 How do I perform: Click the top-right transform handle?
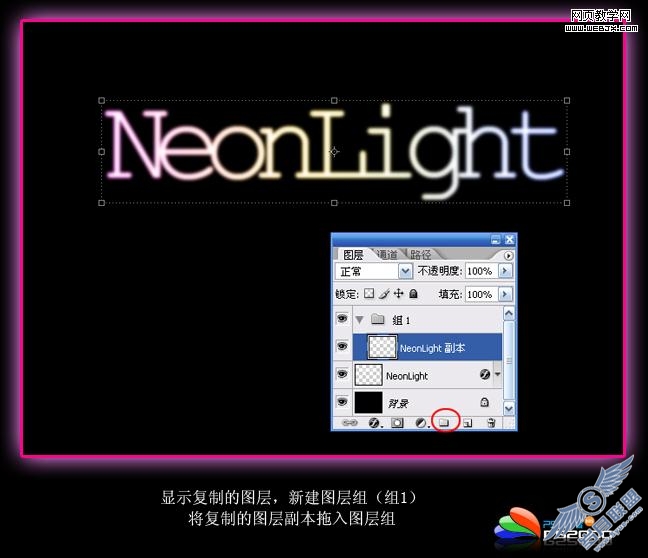(567, 100)
